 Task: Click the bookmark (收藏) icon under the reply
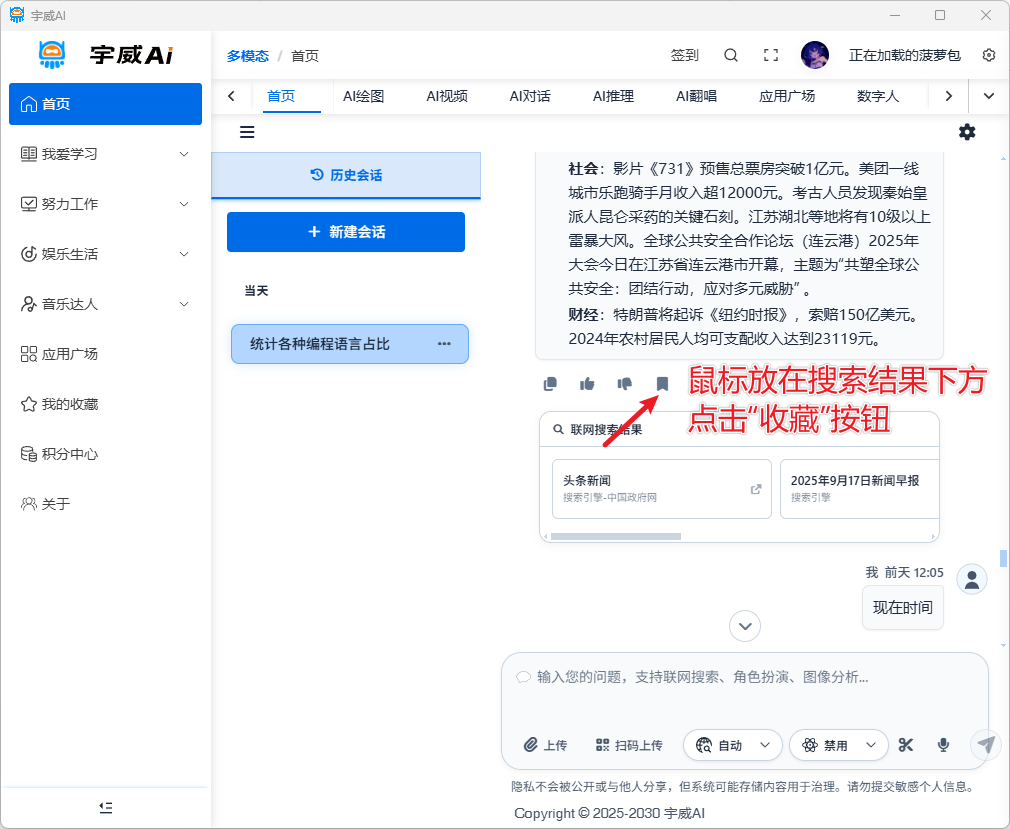pyautogui.click(x=661, y=383)
